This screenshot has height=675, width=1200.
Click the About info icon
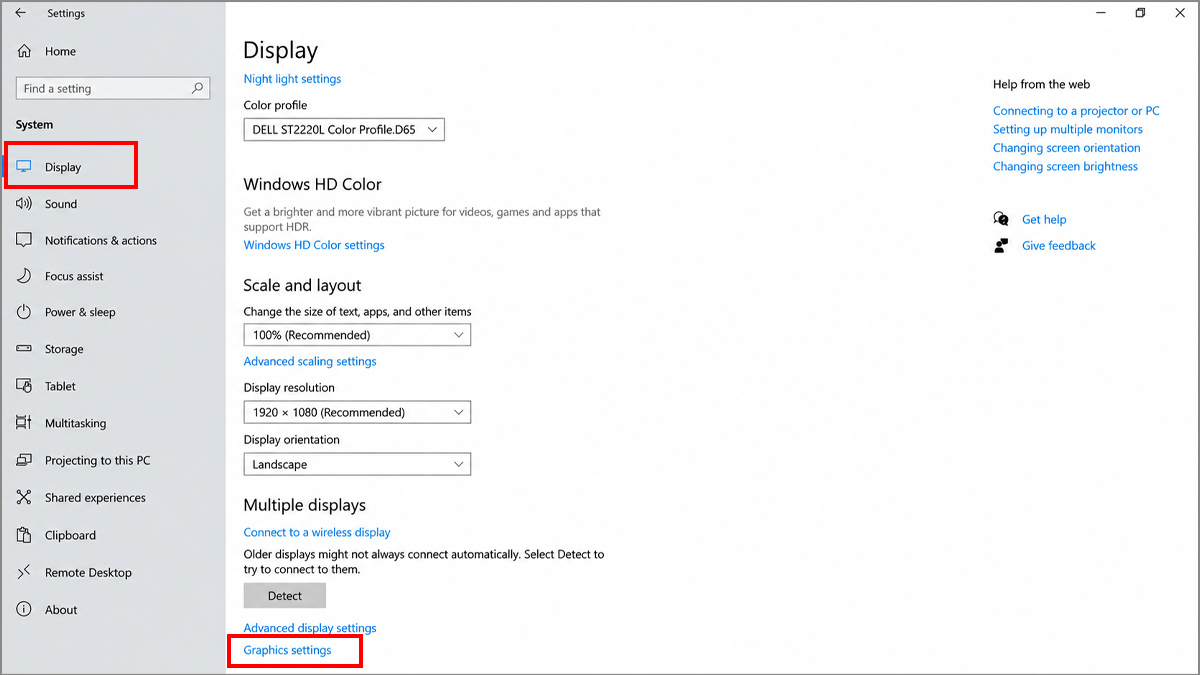(x=25, y=609)
